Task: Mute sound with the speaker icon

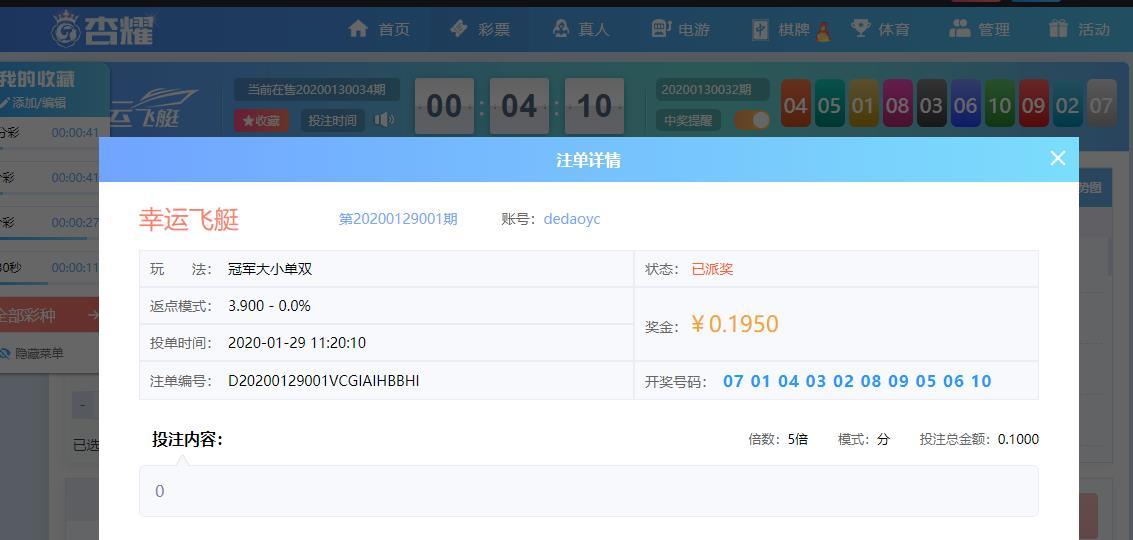Action: (x=384, y=120)
